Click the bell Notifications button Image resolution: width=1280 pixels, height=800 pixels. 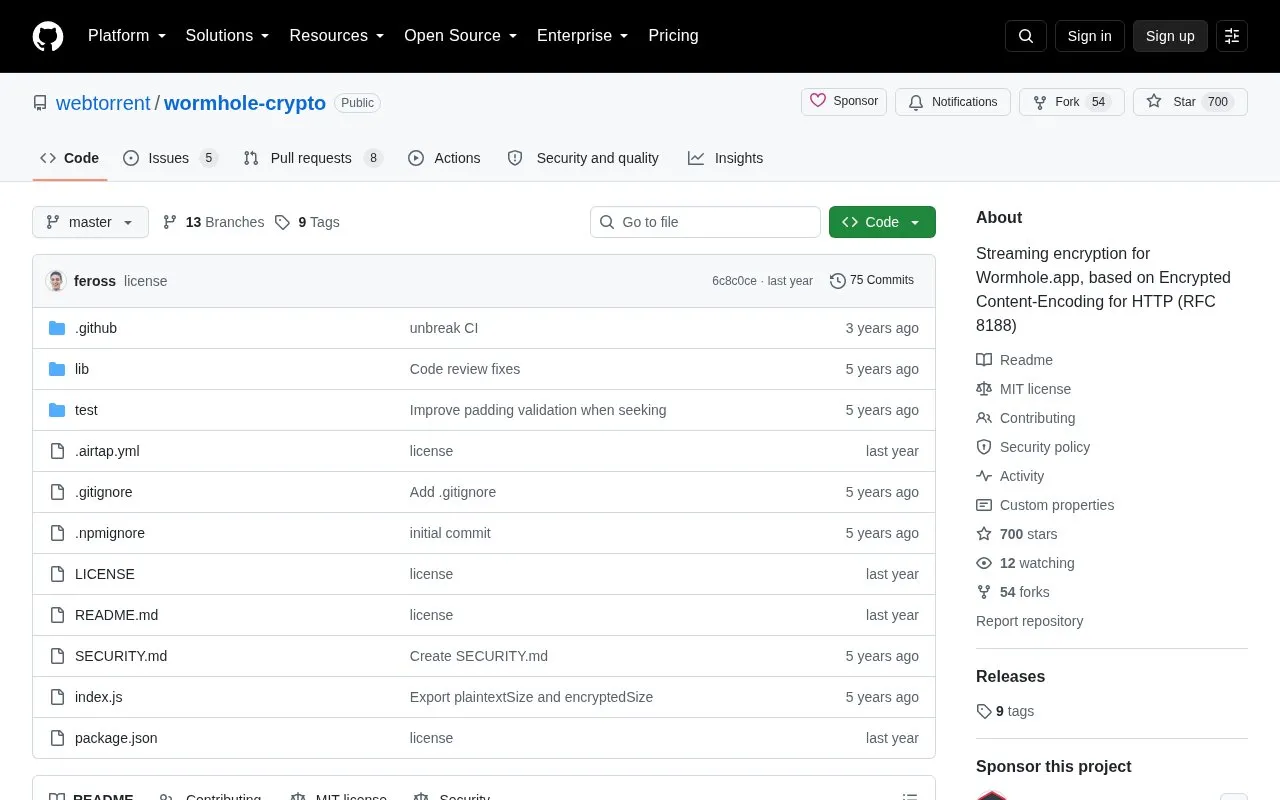[953, 102]
